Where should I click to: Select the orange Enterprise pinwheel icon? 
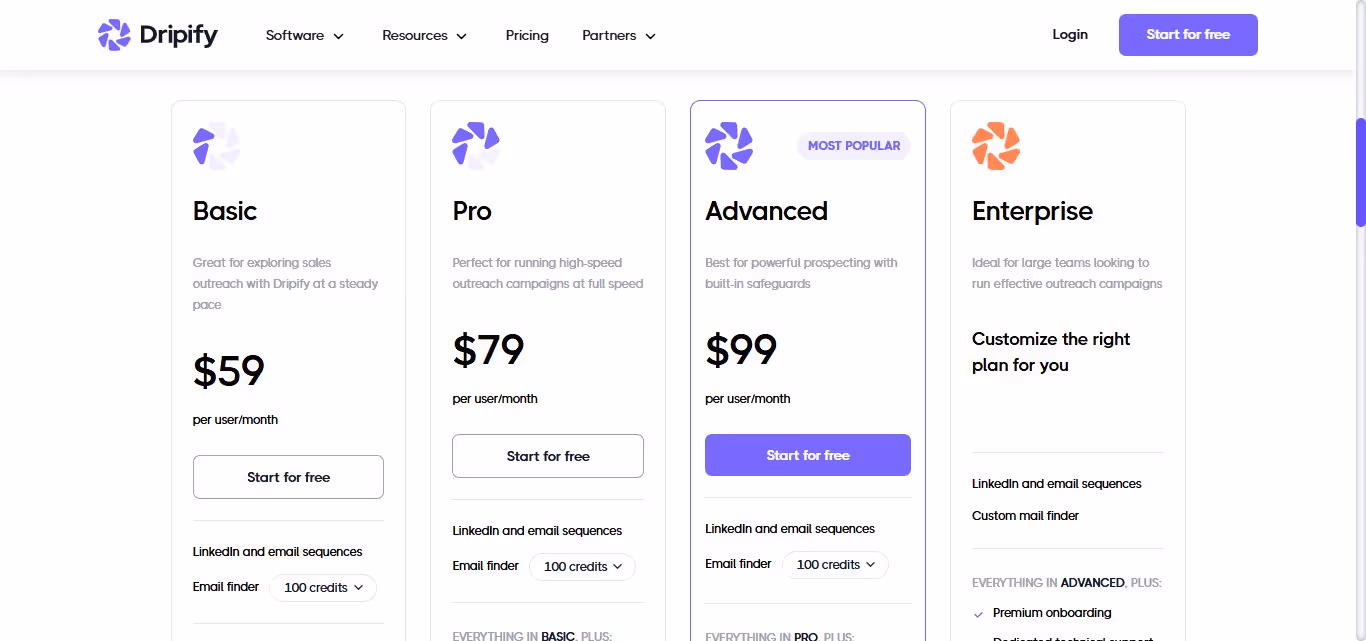pyautogui.click(x=996, y=144)
